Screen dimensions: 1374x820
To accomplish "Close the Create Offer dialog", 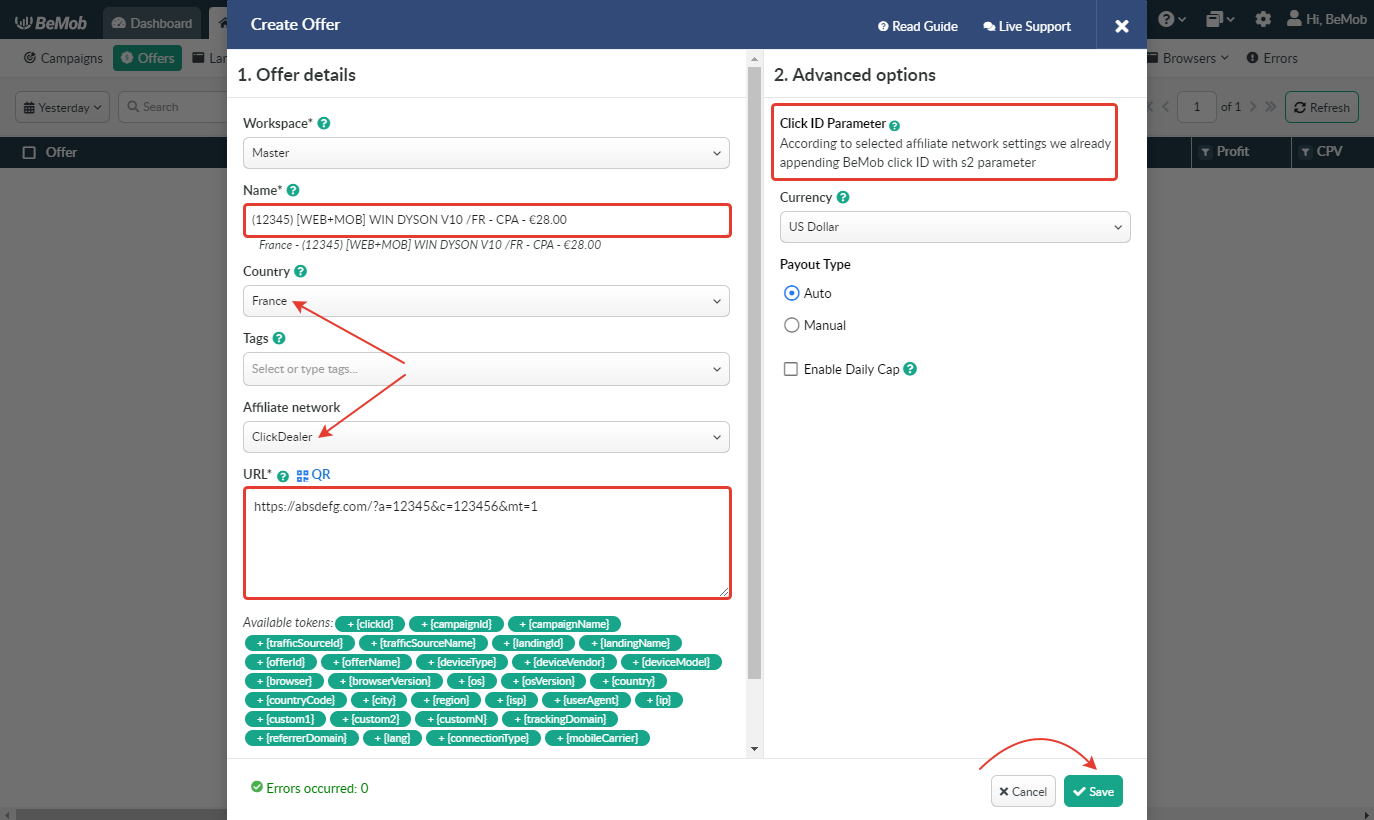I will click(1122, 26).
